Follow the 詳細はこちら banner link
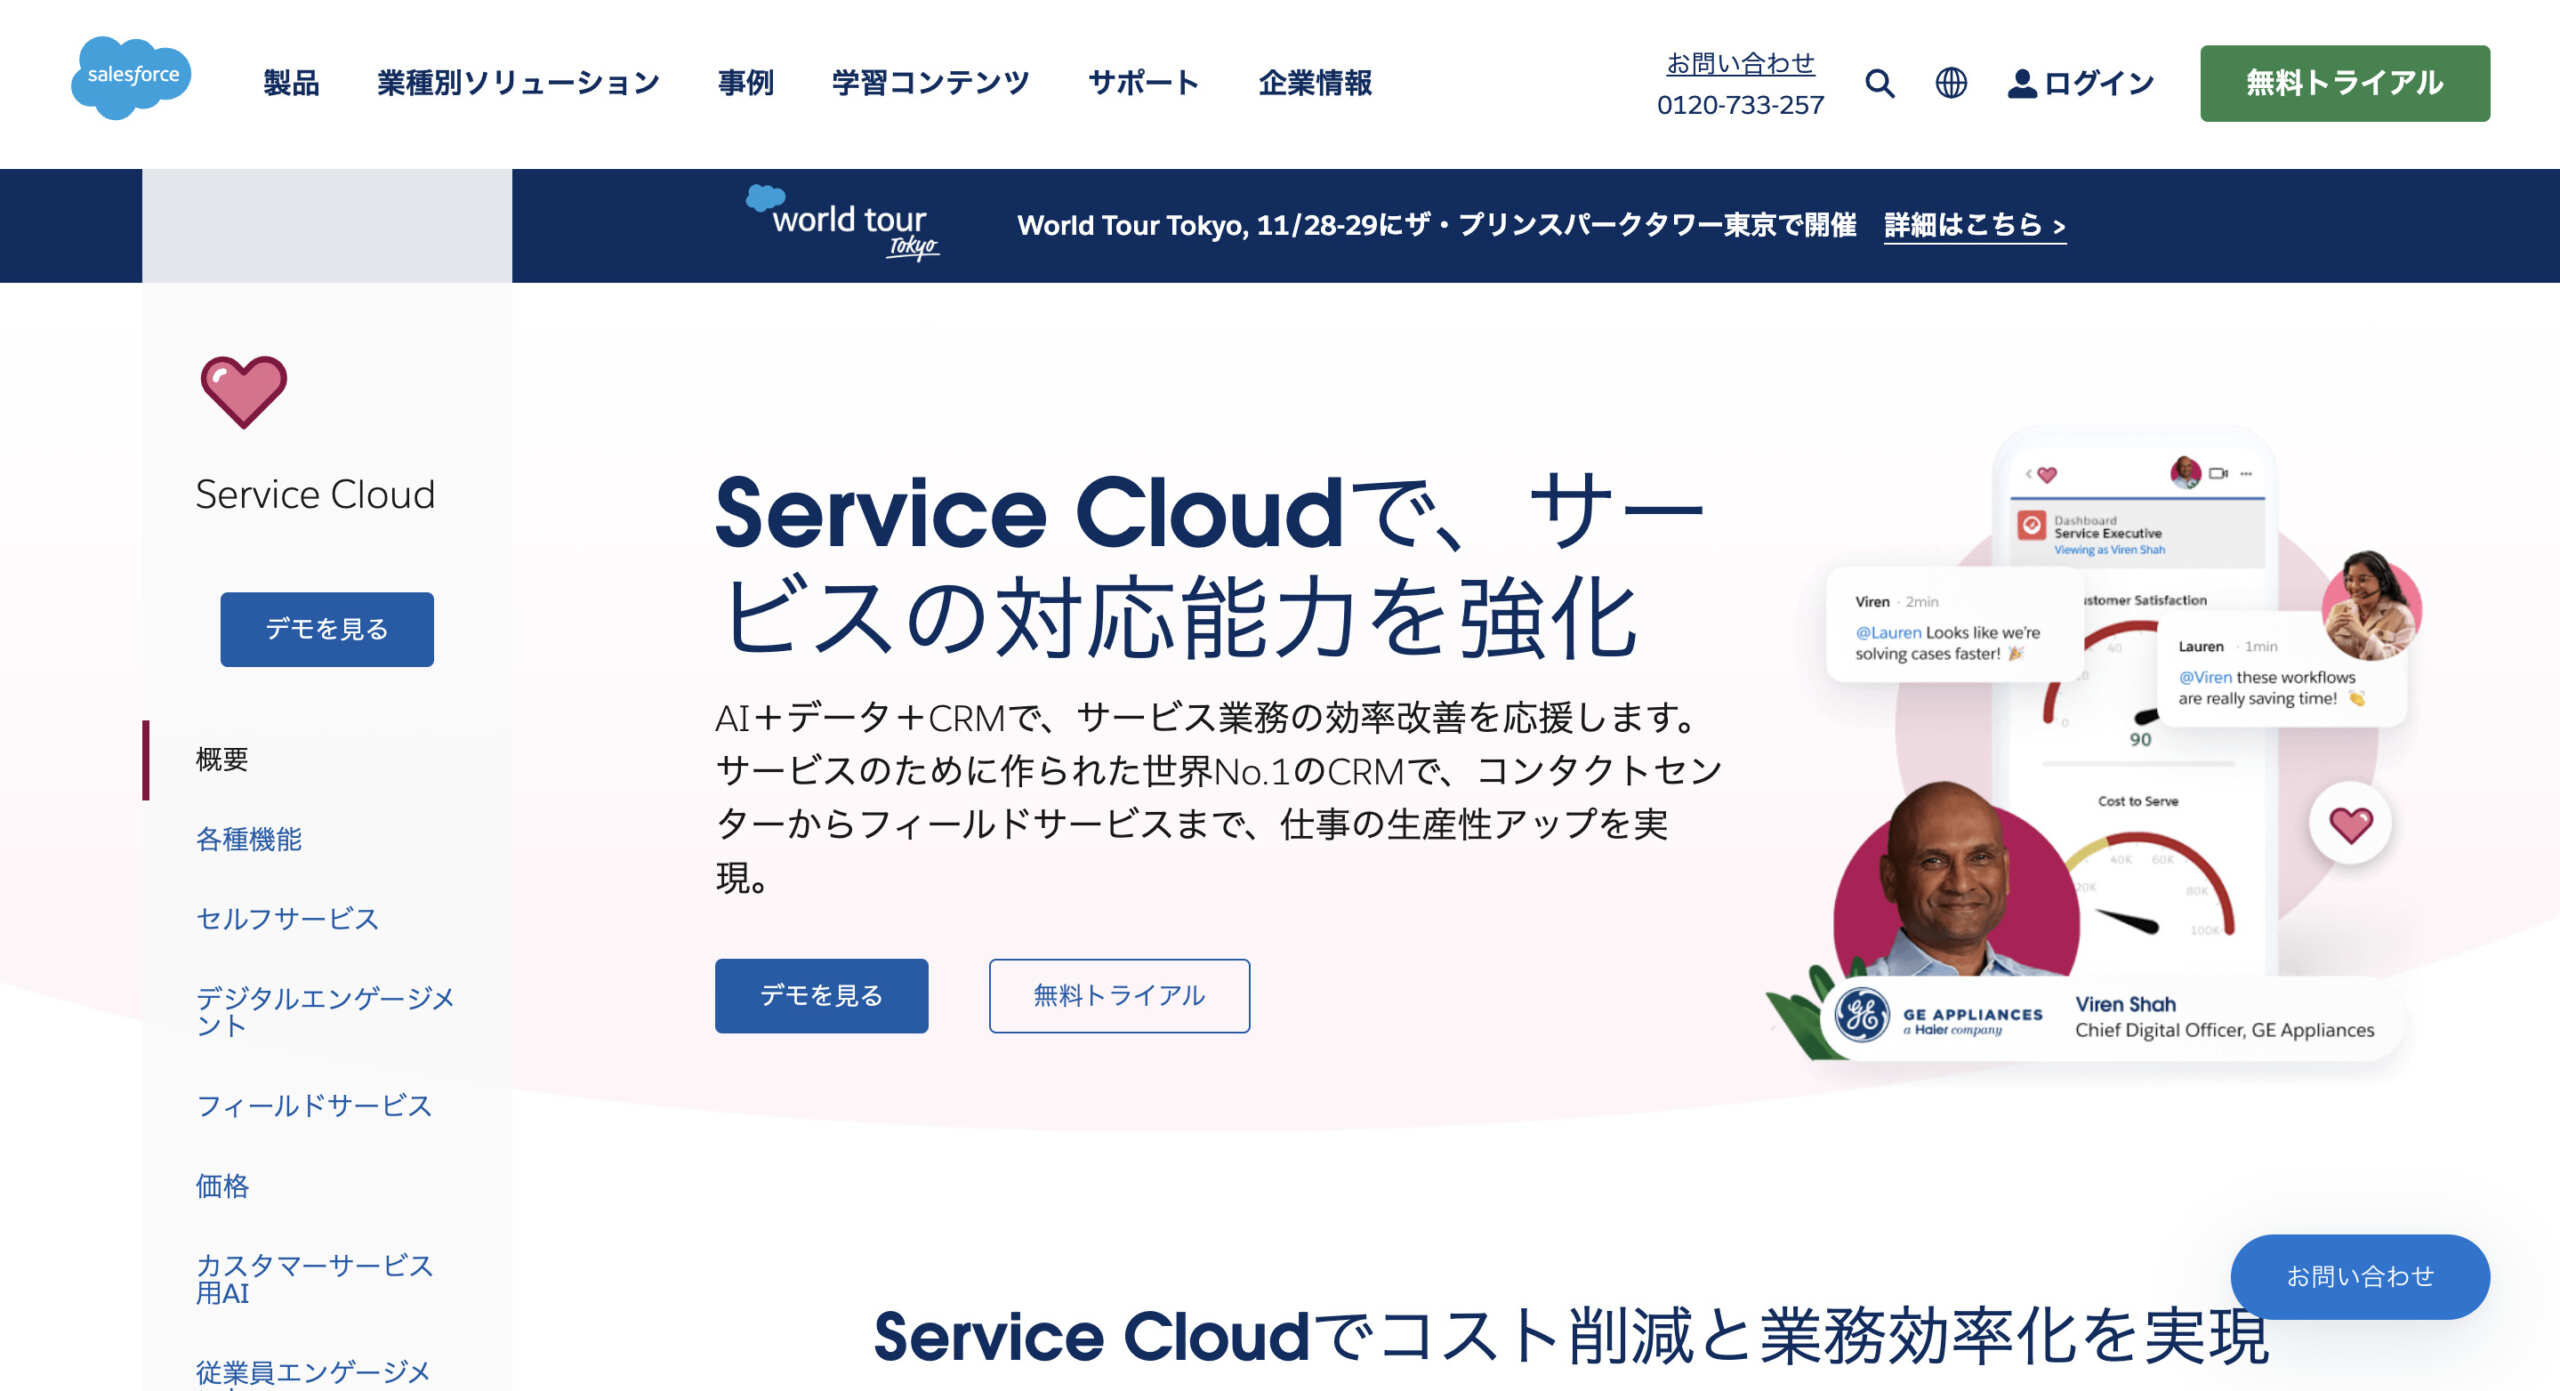The width and height of the screenshot is (2560, 1391). (1975, 225)
